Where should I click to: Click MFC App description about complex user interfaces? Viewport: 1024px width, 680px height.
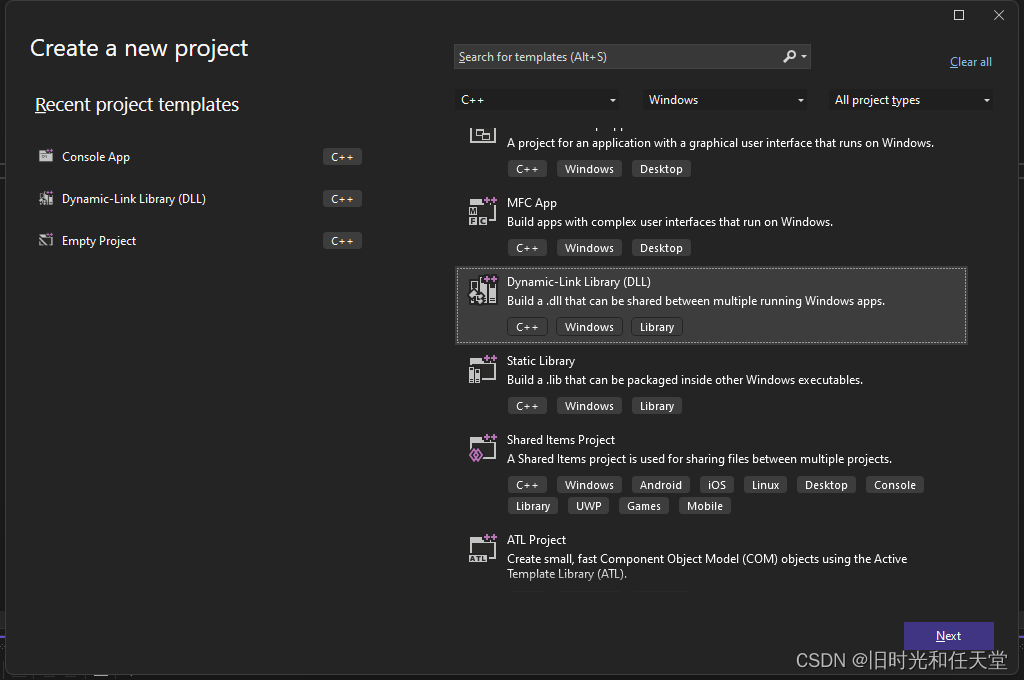[x=669, y=222]
